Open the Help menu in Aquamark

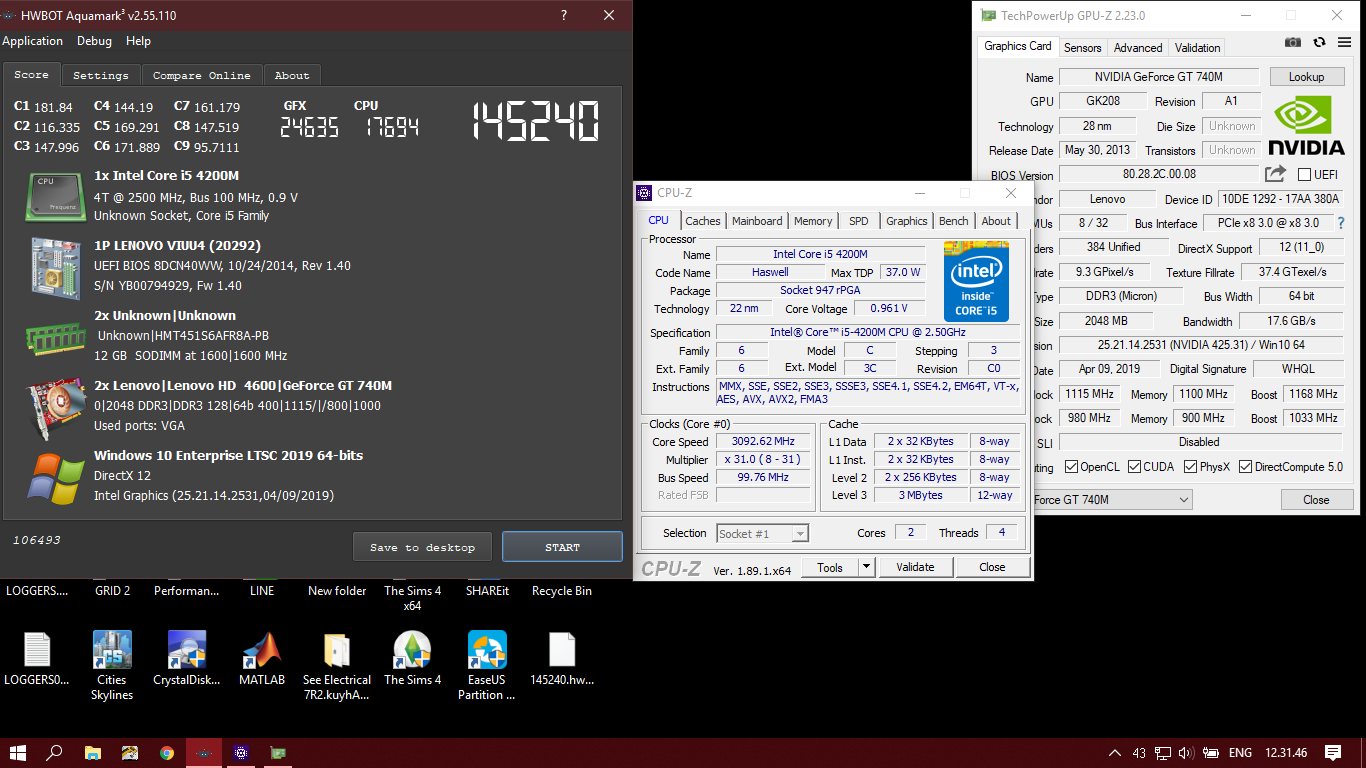pos(138,41)
